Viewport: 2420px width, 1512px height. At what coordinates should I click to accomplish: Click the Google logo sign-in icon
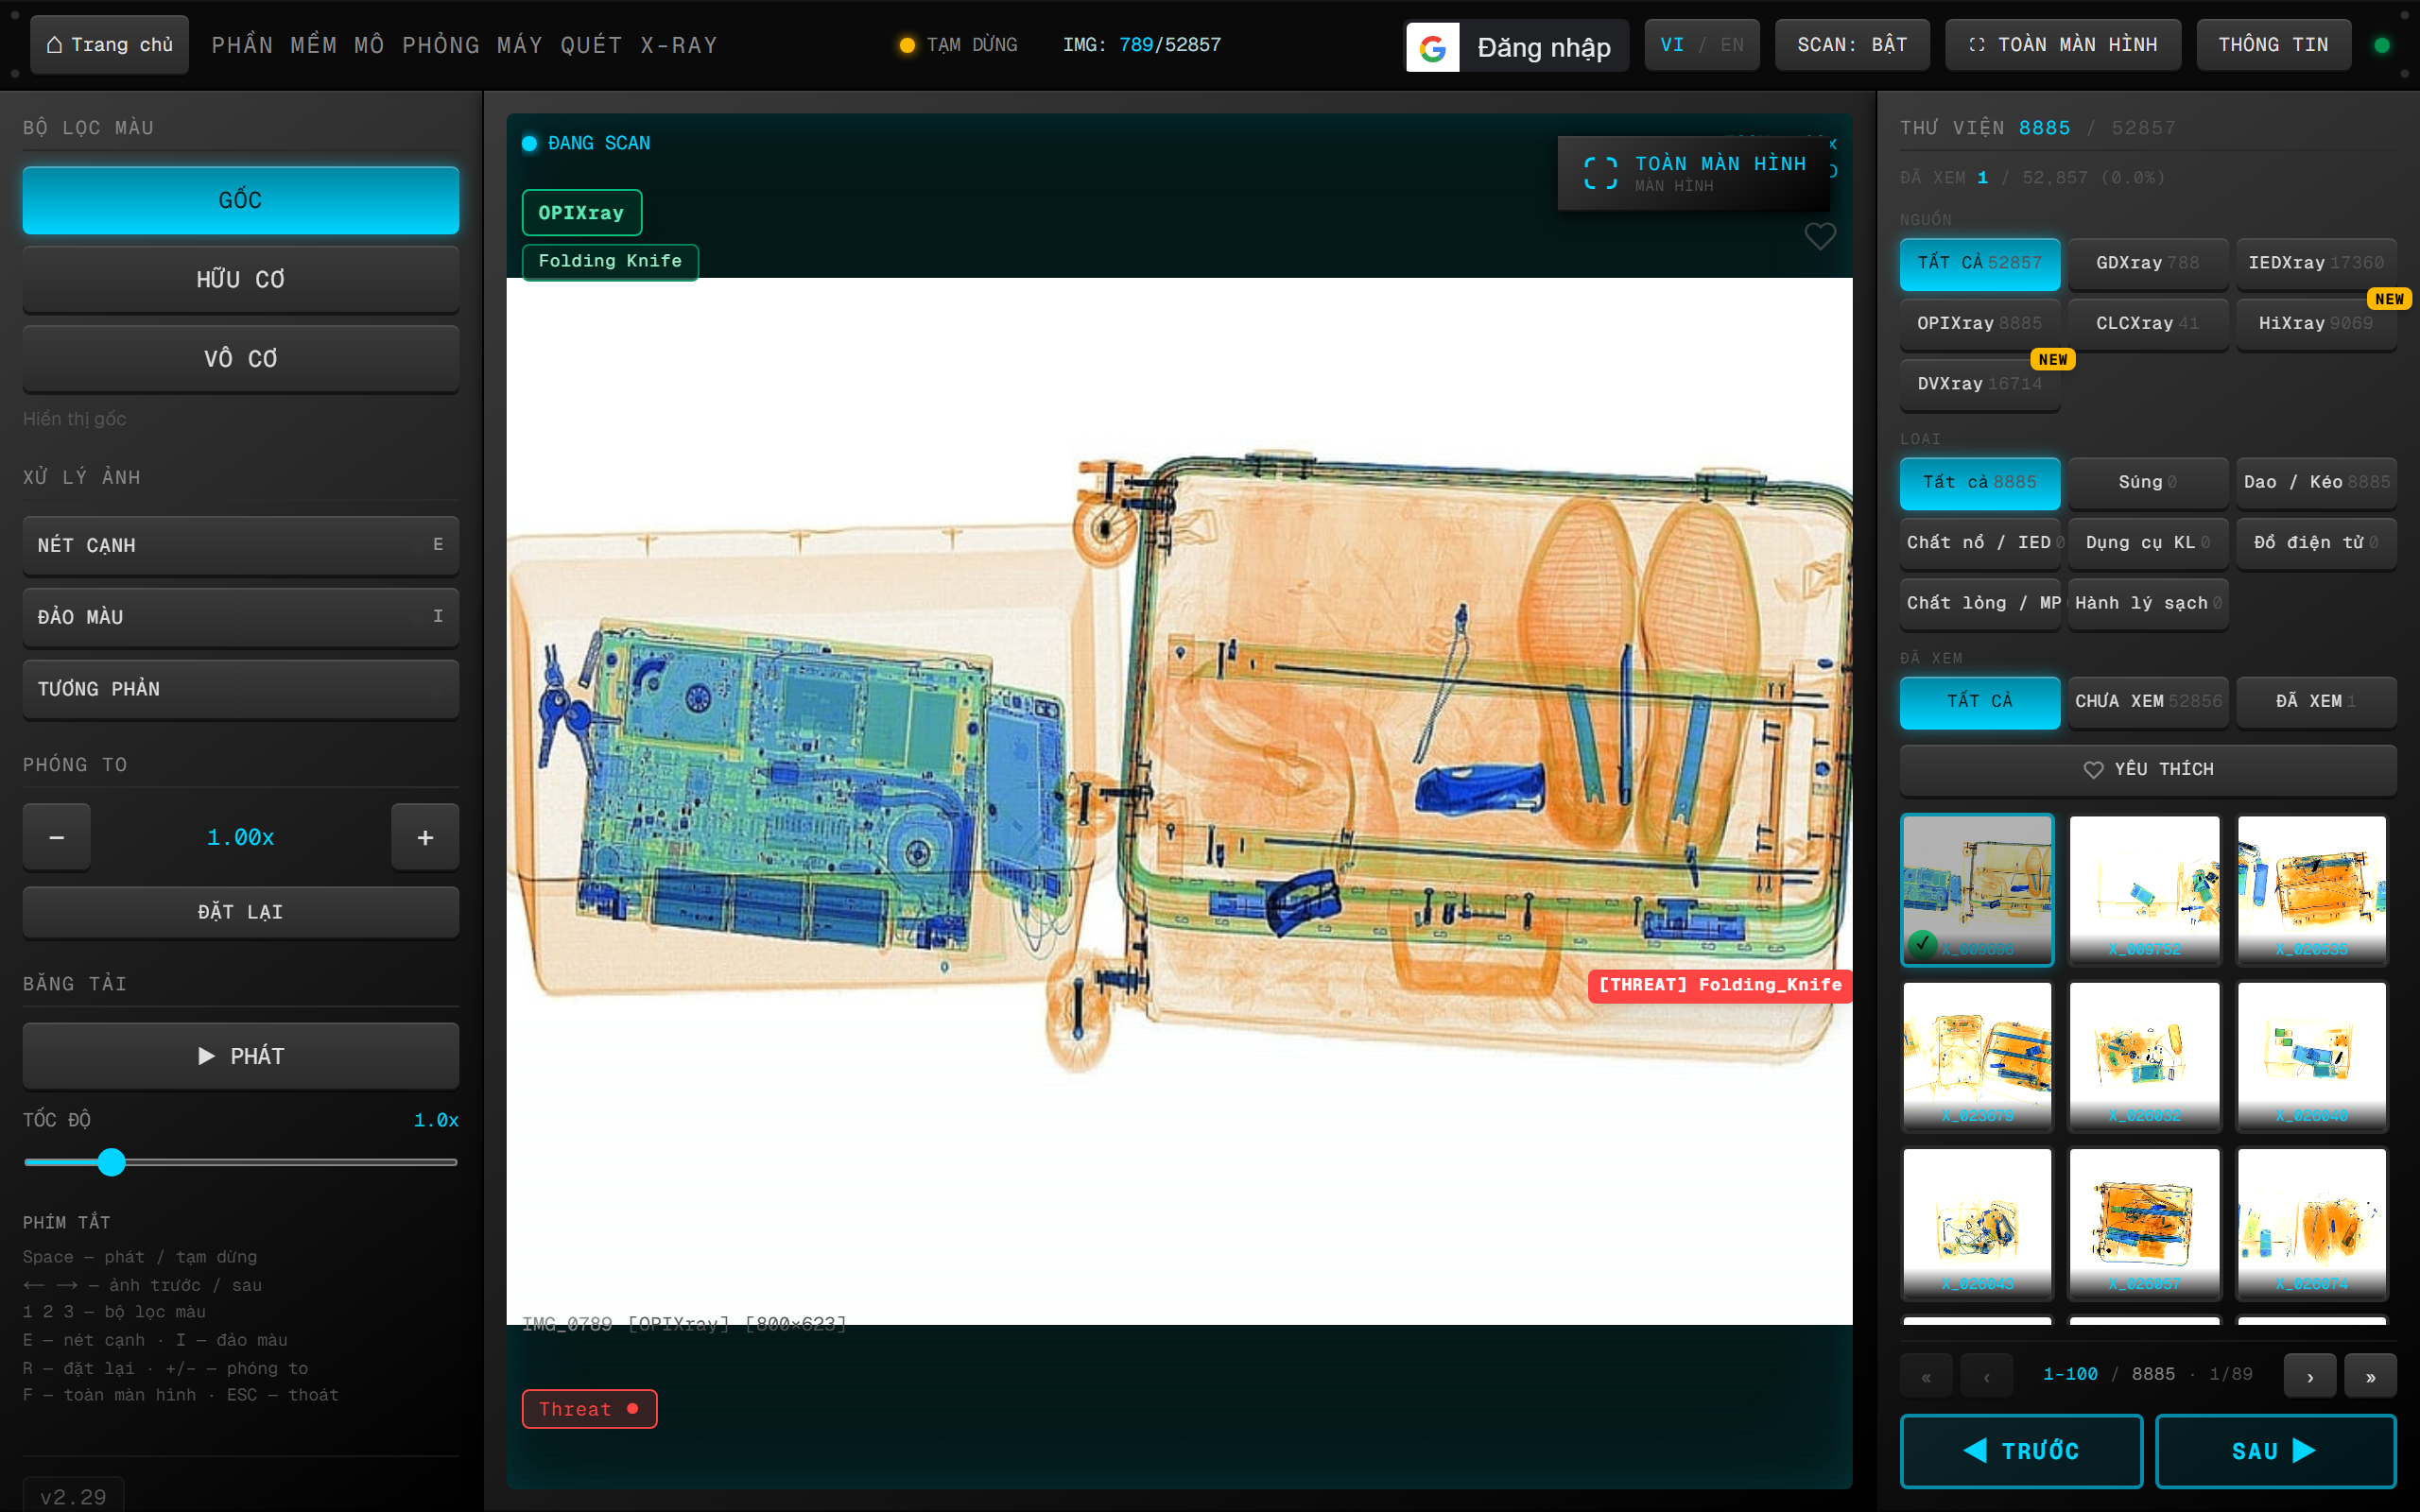pyautogui.click(x=1432, y=47)
